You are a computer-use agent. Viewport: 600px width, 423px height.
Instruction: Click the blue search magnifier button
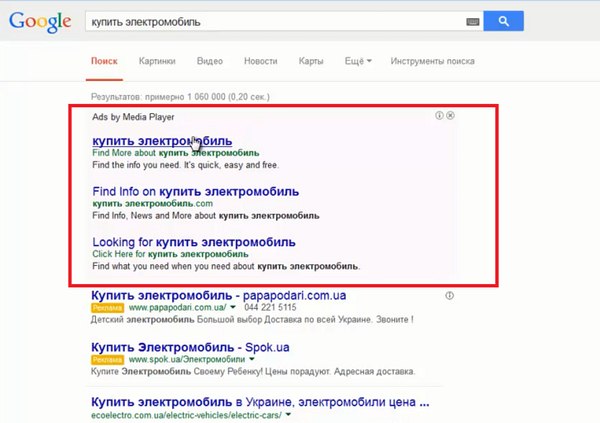(503, 21)
